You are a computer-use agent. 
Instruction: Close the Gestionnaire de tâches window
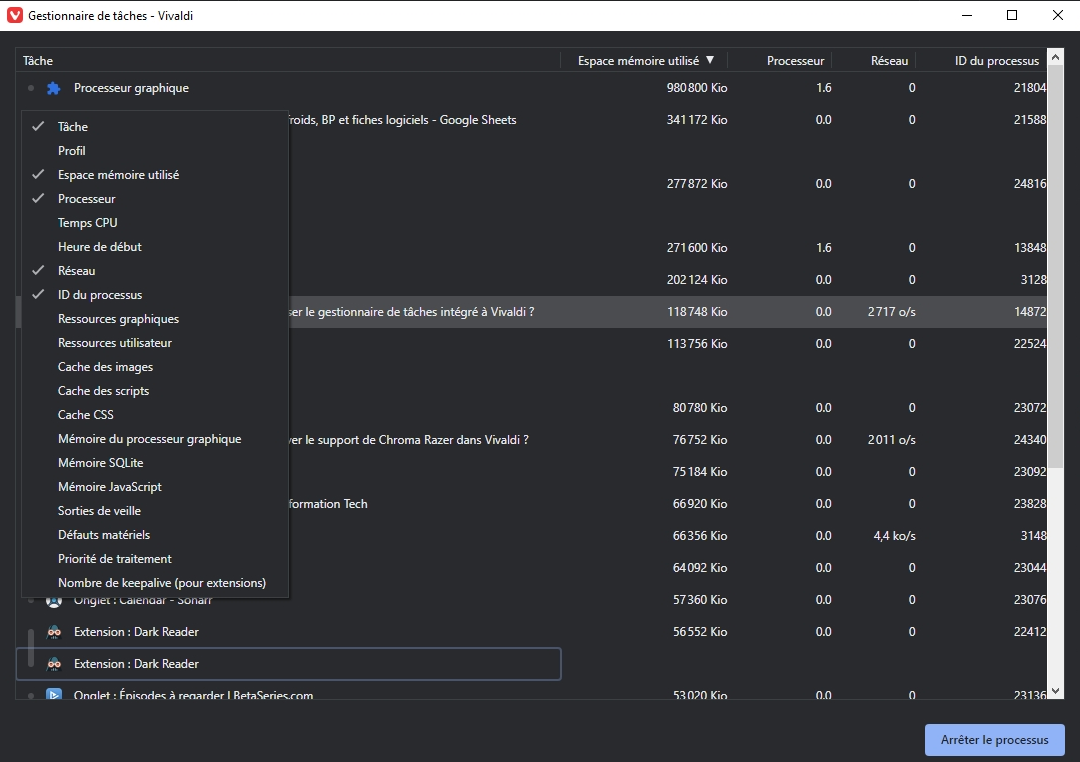click(x=1057, y=15)
